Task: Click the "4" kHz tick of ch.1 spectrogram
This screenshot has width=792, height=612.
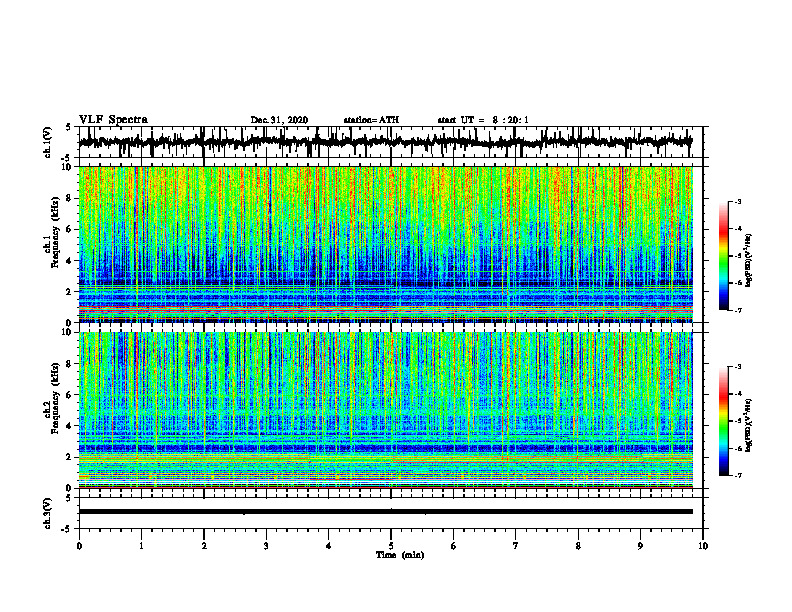Action: click(x=69, y=261)
